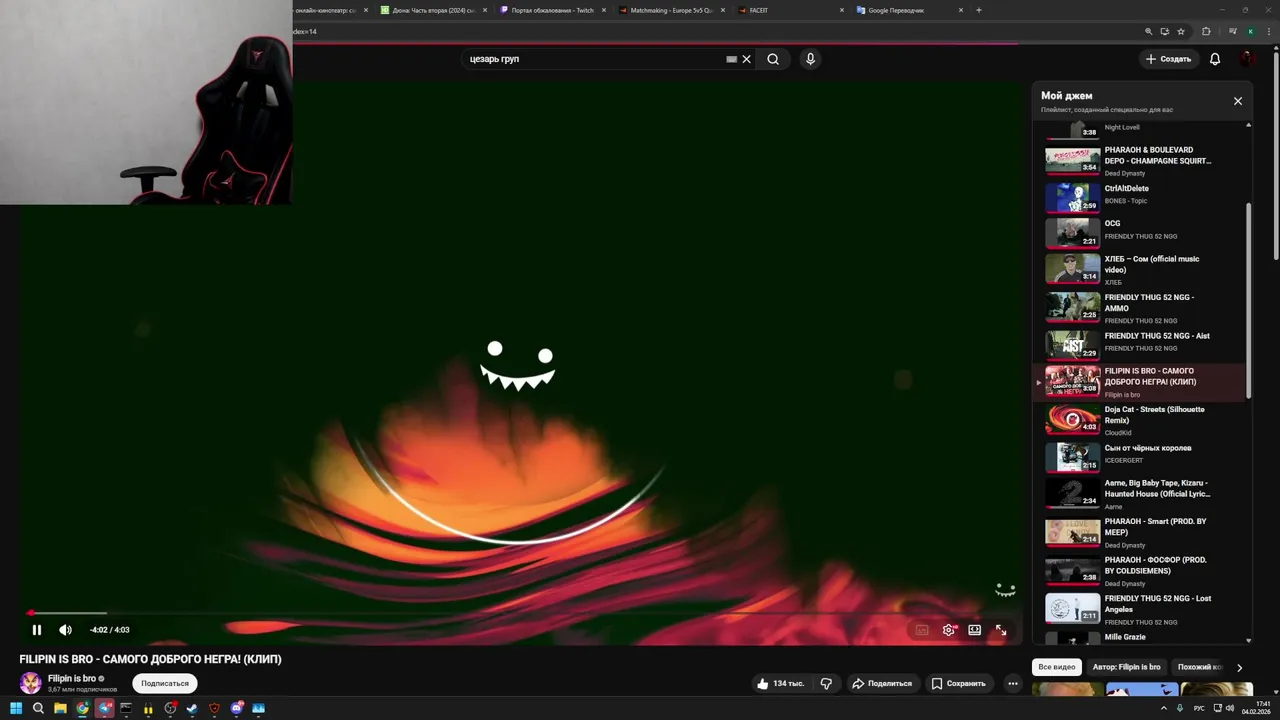Click Сохранить to save video
Screen dimensions: 1280x720
[959, 684]
